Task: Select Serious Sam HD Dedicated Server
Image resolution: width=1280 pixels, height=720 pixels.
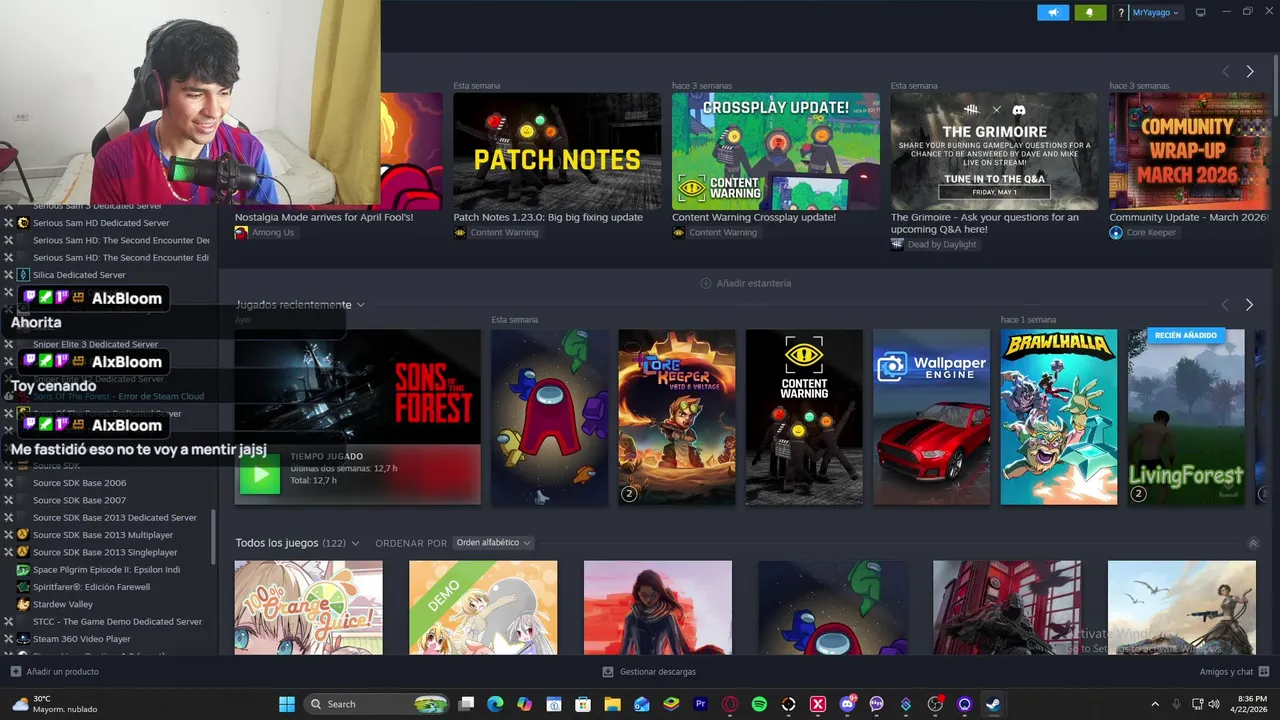Action: click(x=101, y=223)
